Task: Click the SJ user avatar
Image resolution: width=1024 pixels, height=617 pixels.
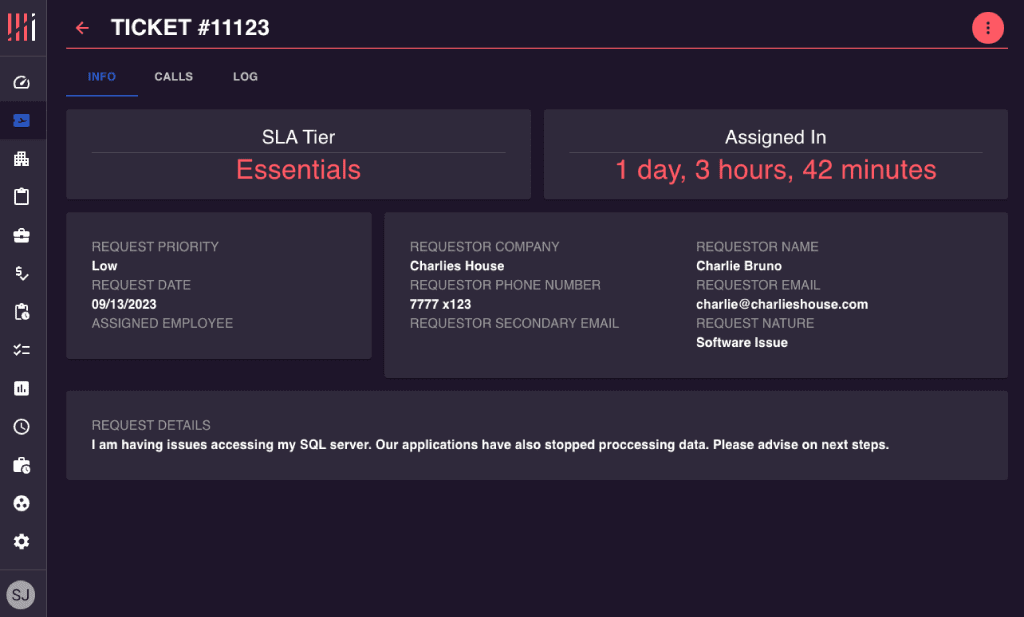Action: coord(21,596)
